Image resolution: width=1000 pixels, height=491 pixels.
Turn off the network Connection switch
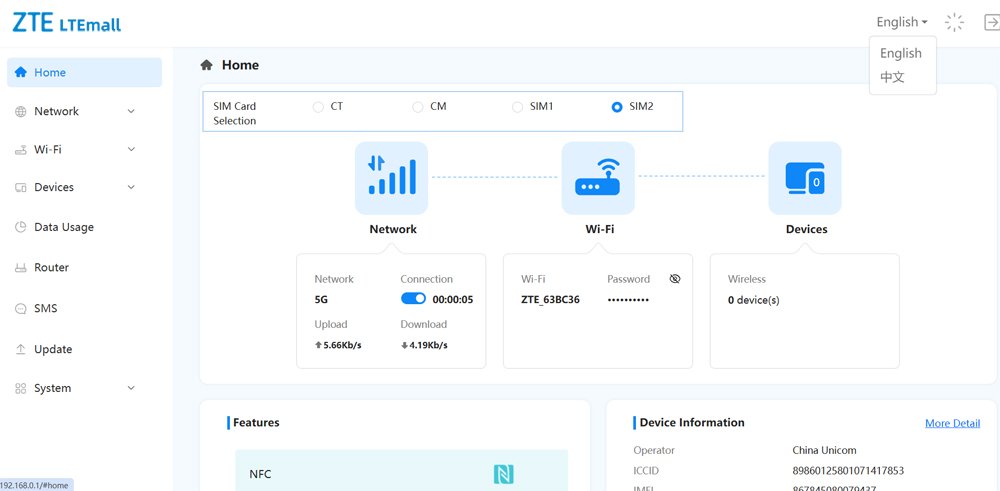(413, 299)
